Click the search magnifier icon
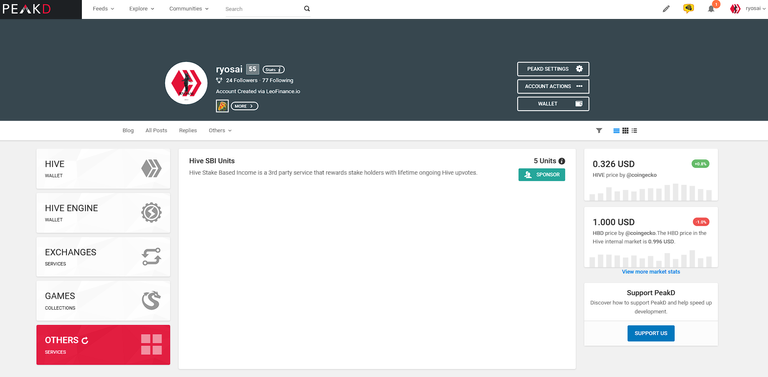Screen dimensions: 768x377 [x=307, y=8]
